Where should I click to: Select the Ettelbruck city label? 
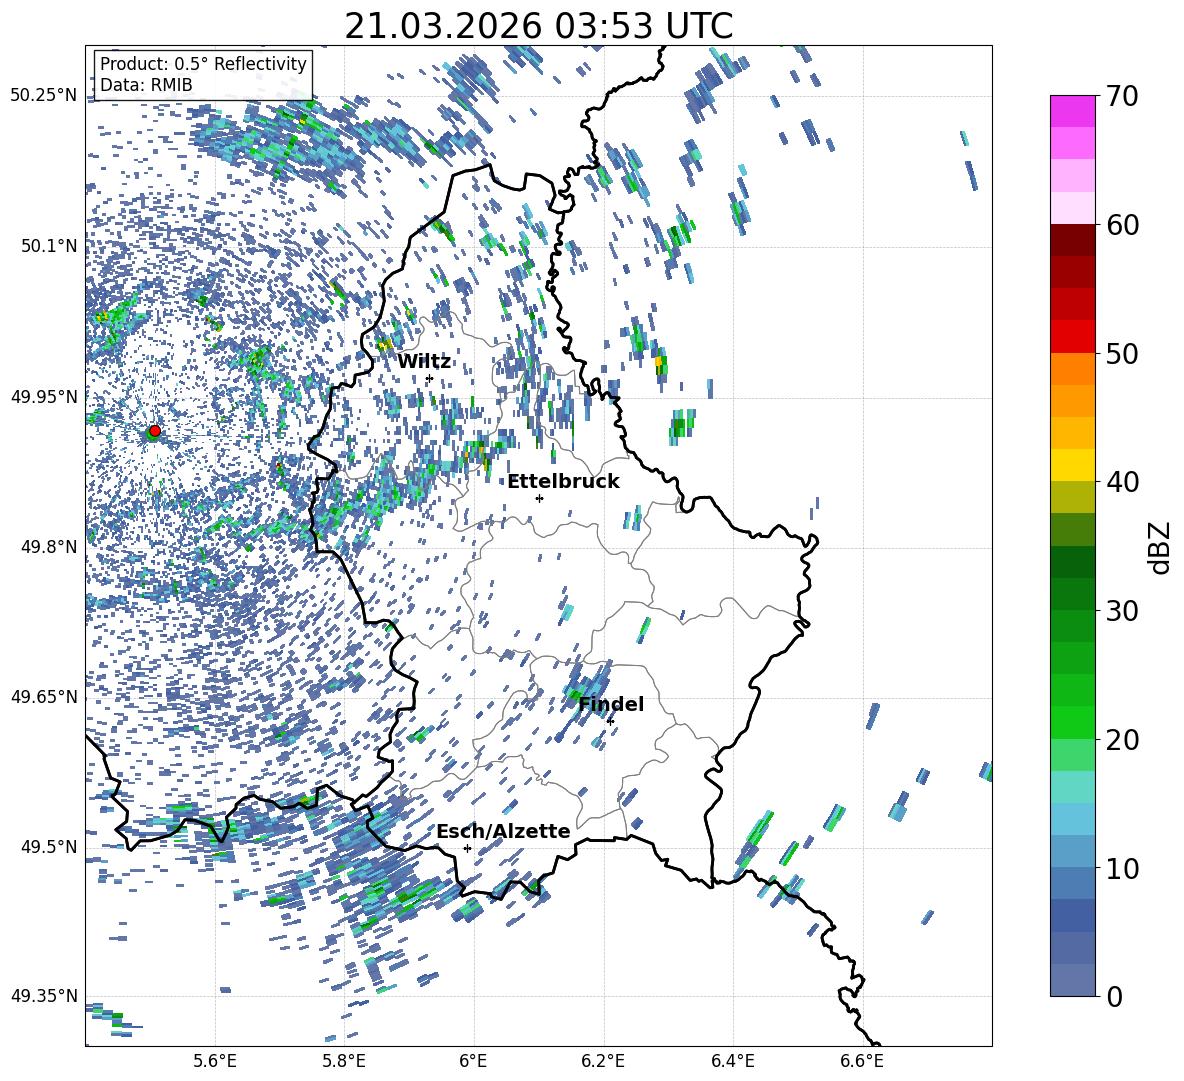click(563, 481)
